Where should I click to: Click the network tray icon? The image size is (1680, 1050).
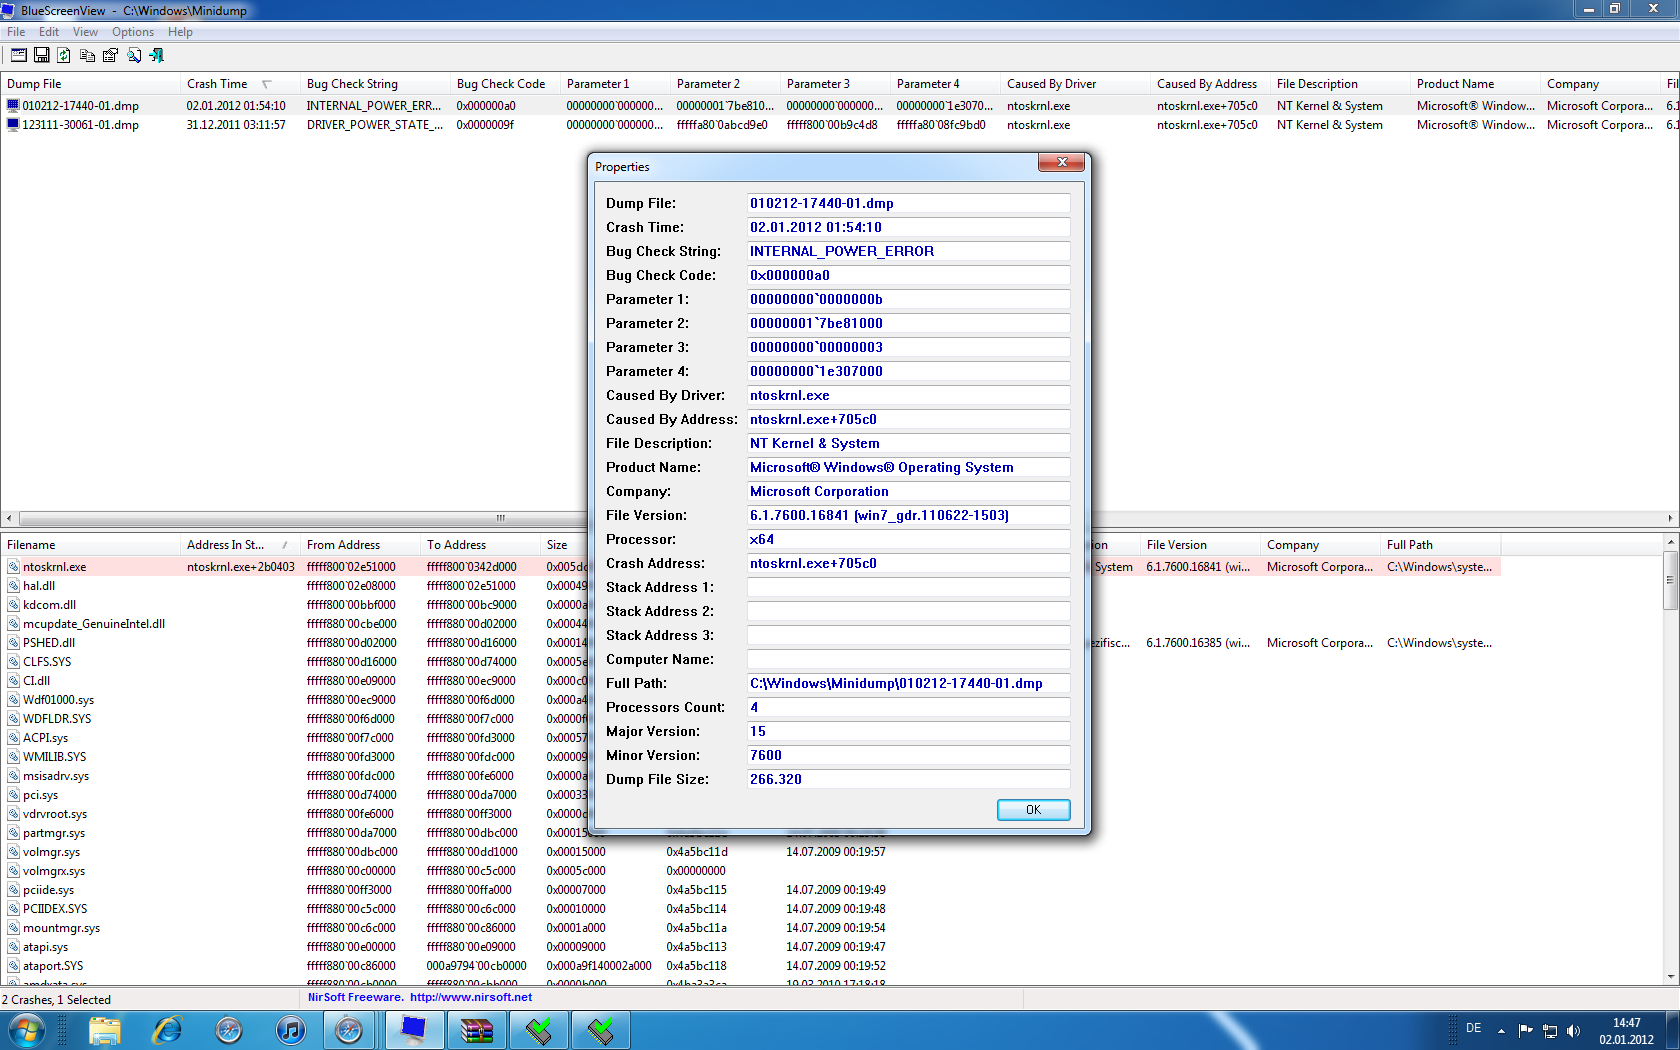point(1550,1030)
